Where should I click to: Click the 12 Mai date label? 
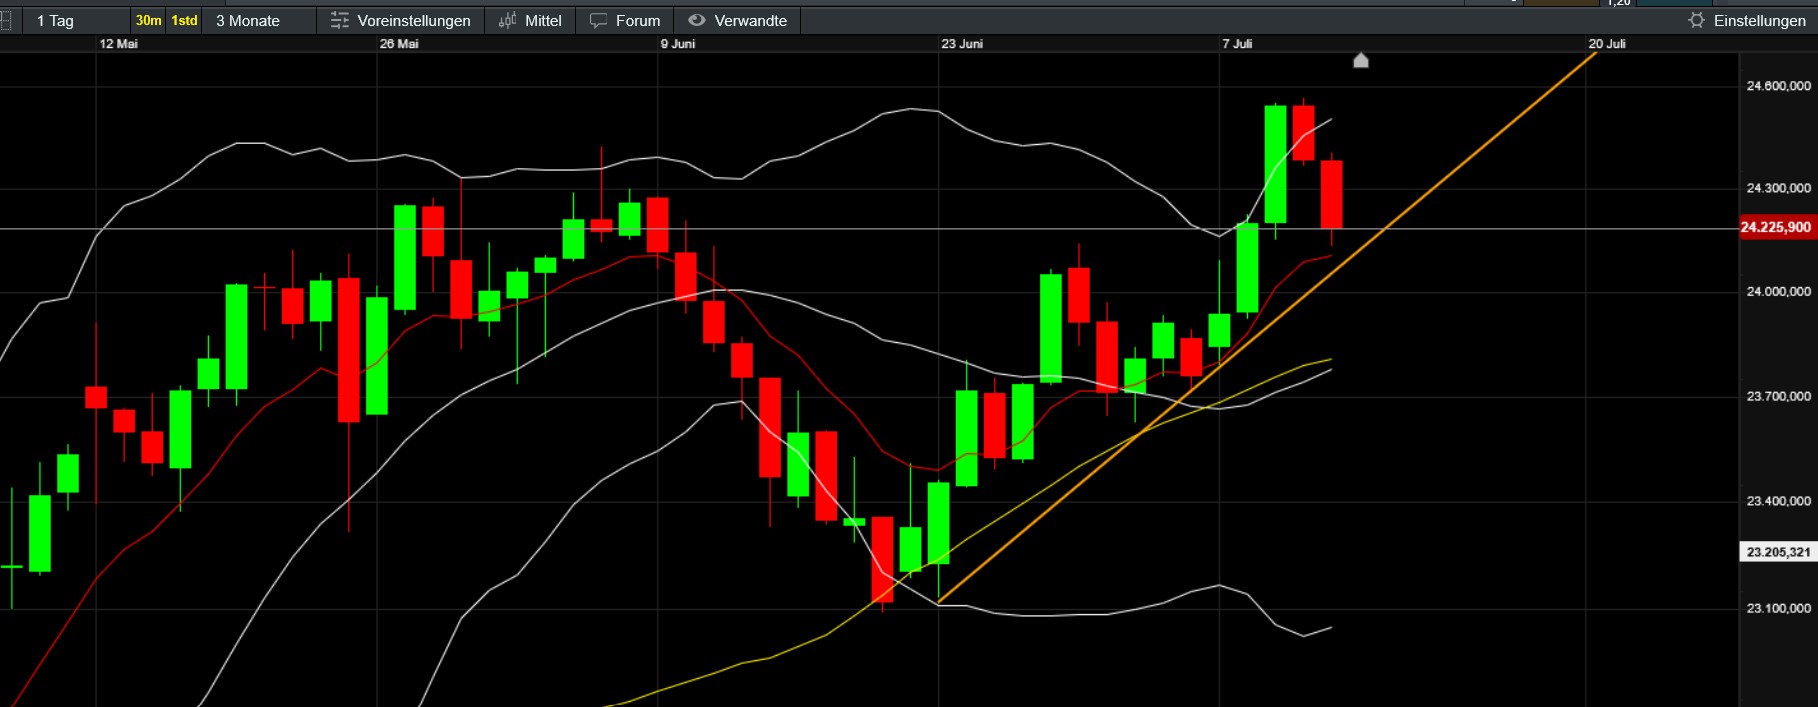tap(119, 44)
